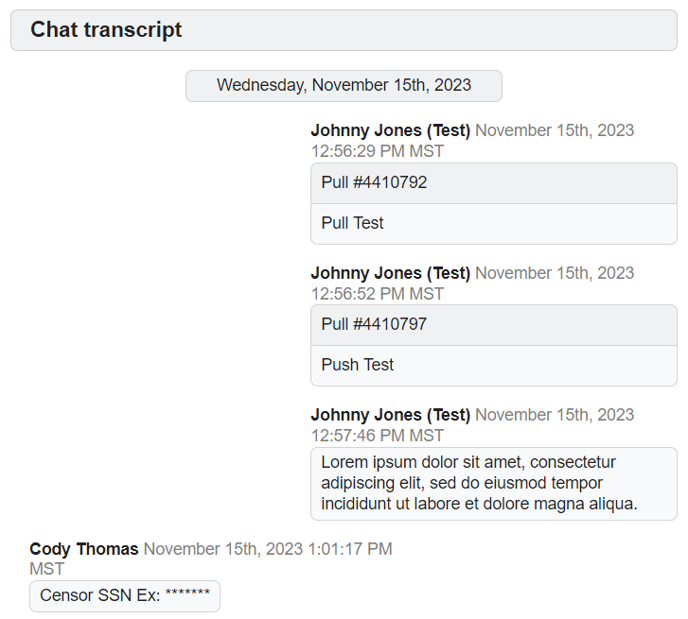Screen dimensions: 688x619
Task: Click the date text beside the first Johnny Jones name
Action: (x=554, y=131)
